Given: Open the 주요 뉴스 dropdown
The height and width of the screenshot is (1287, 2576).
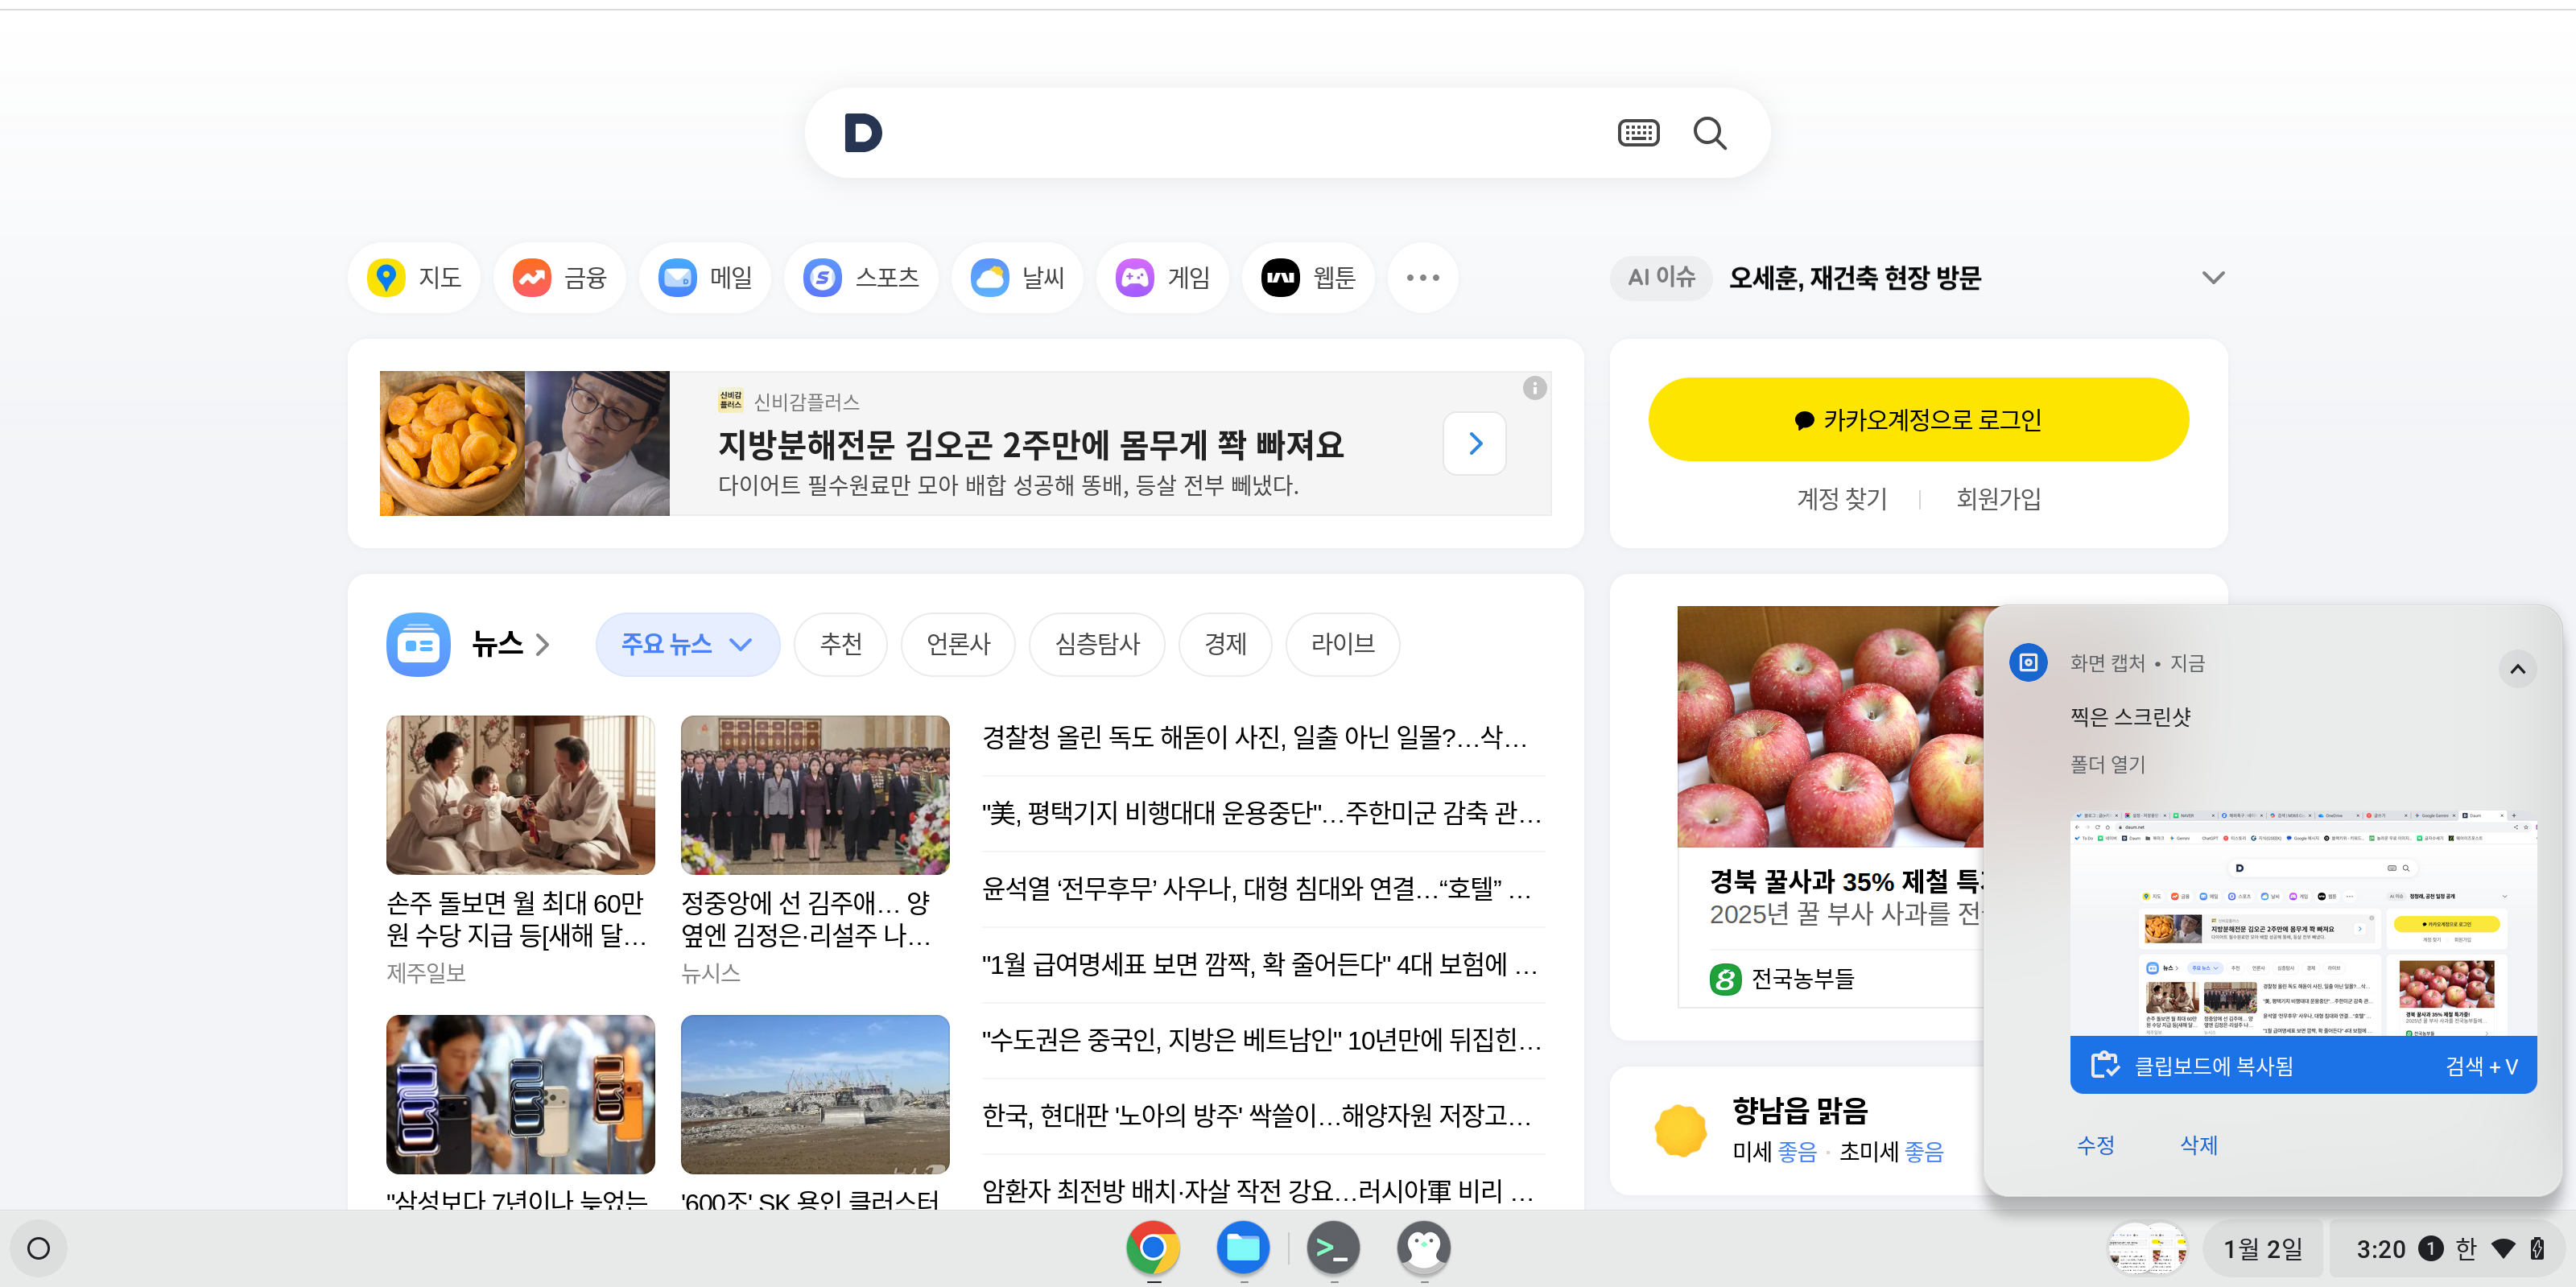Looking at the screenshot, I should [687, 644].
